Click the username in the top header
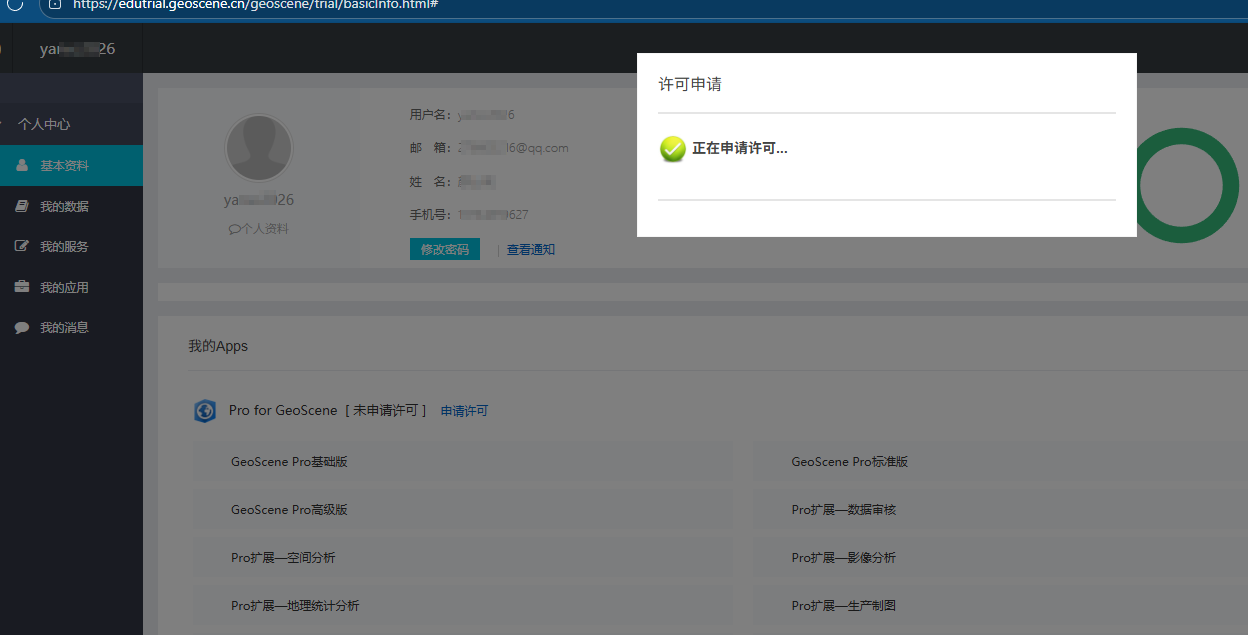 tap(78, 49)
